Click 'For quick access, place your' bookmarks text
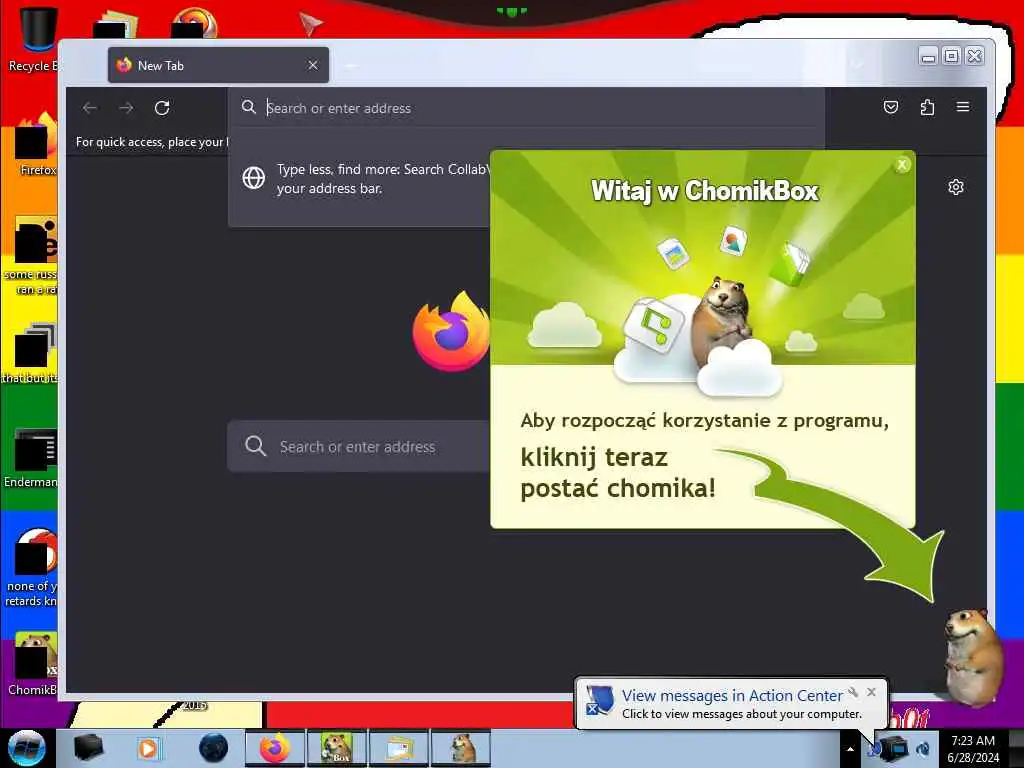The height and width of the screenshot is (768, 1024). click(152, 142)
